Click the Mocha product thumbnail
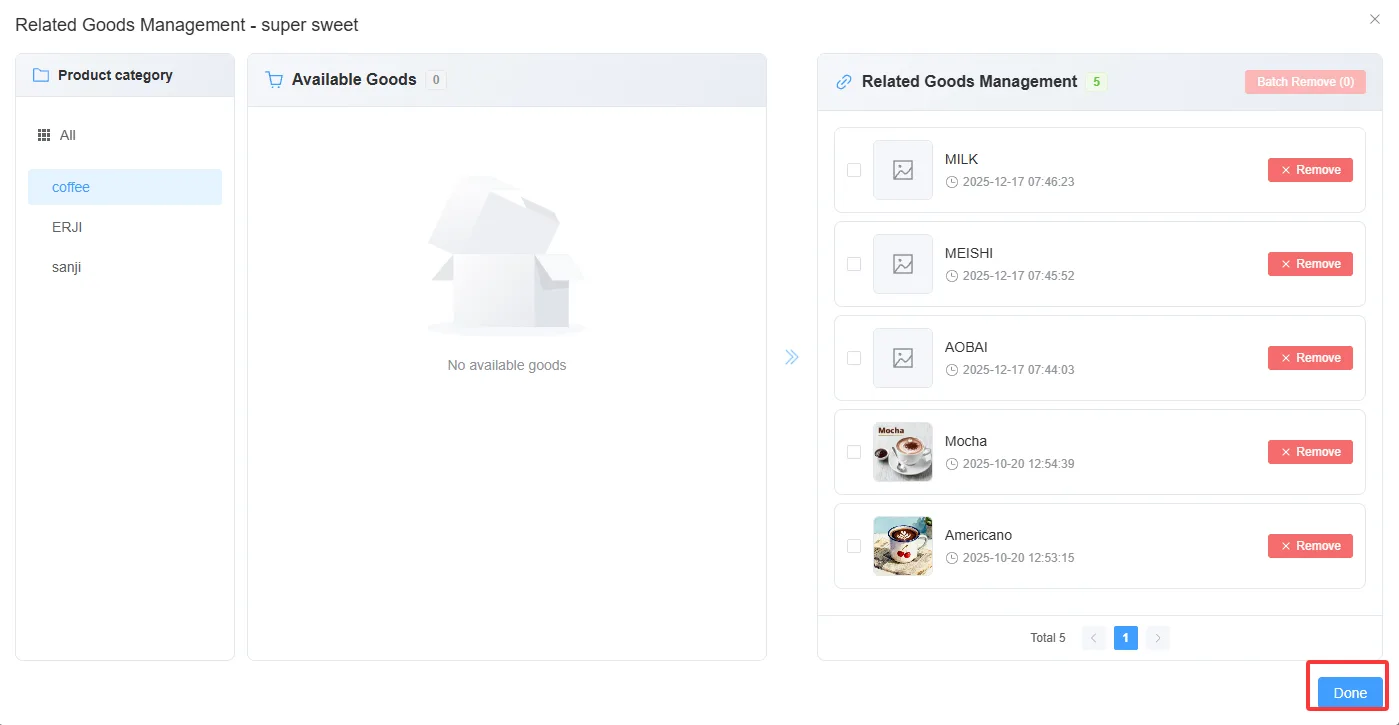Screen dimensions: 1399x725 [x=903, y=452]
